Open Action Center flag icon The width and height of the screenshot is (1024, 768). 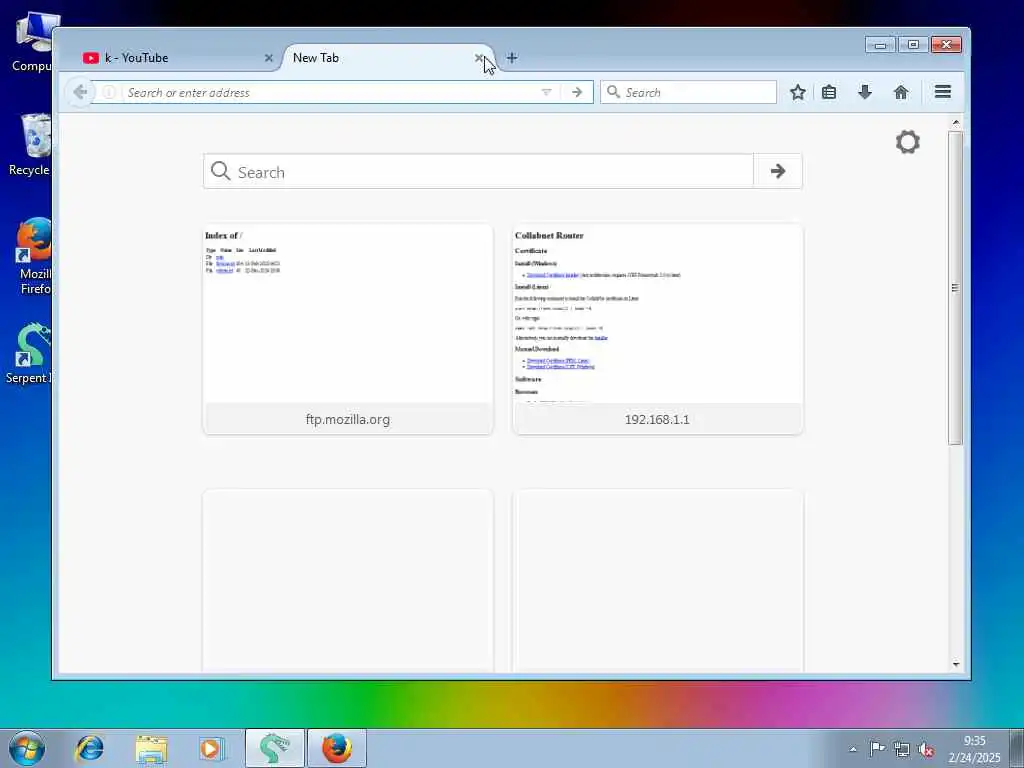pos(877,748)
